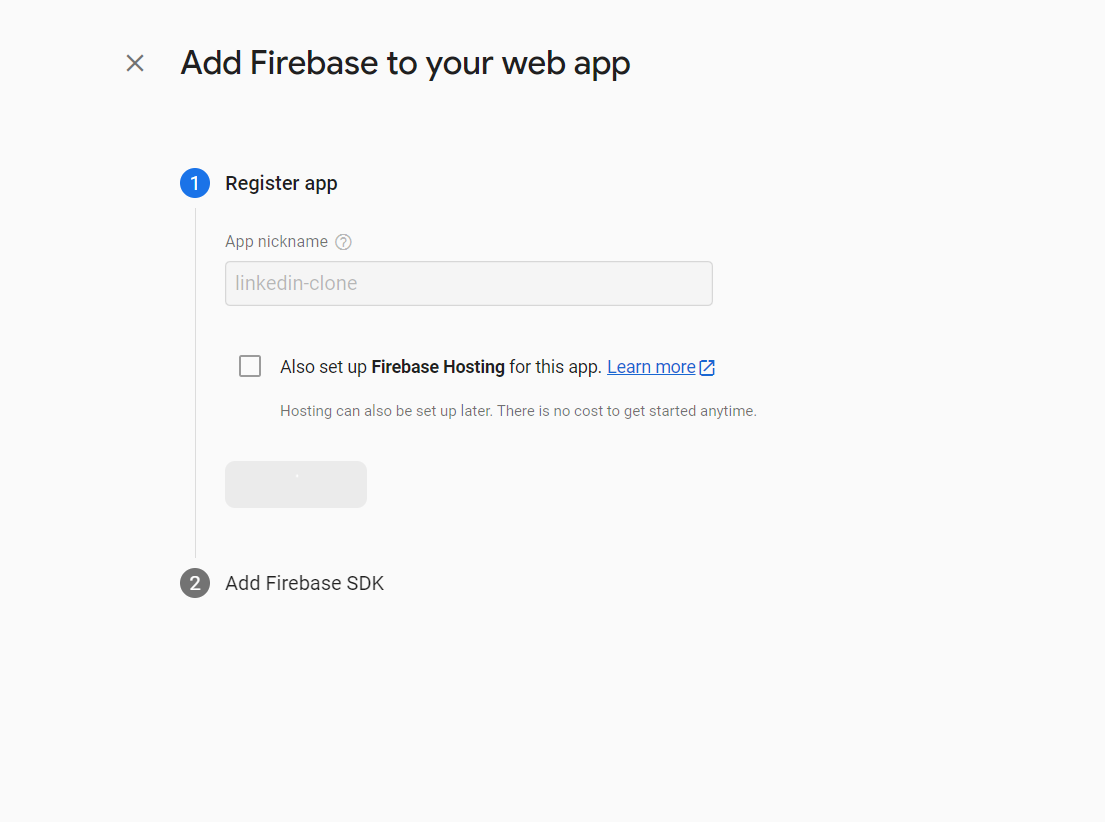Select the blue step 1 circle

[x=195, y=183]
